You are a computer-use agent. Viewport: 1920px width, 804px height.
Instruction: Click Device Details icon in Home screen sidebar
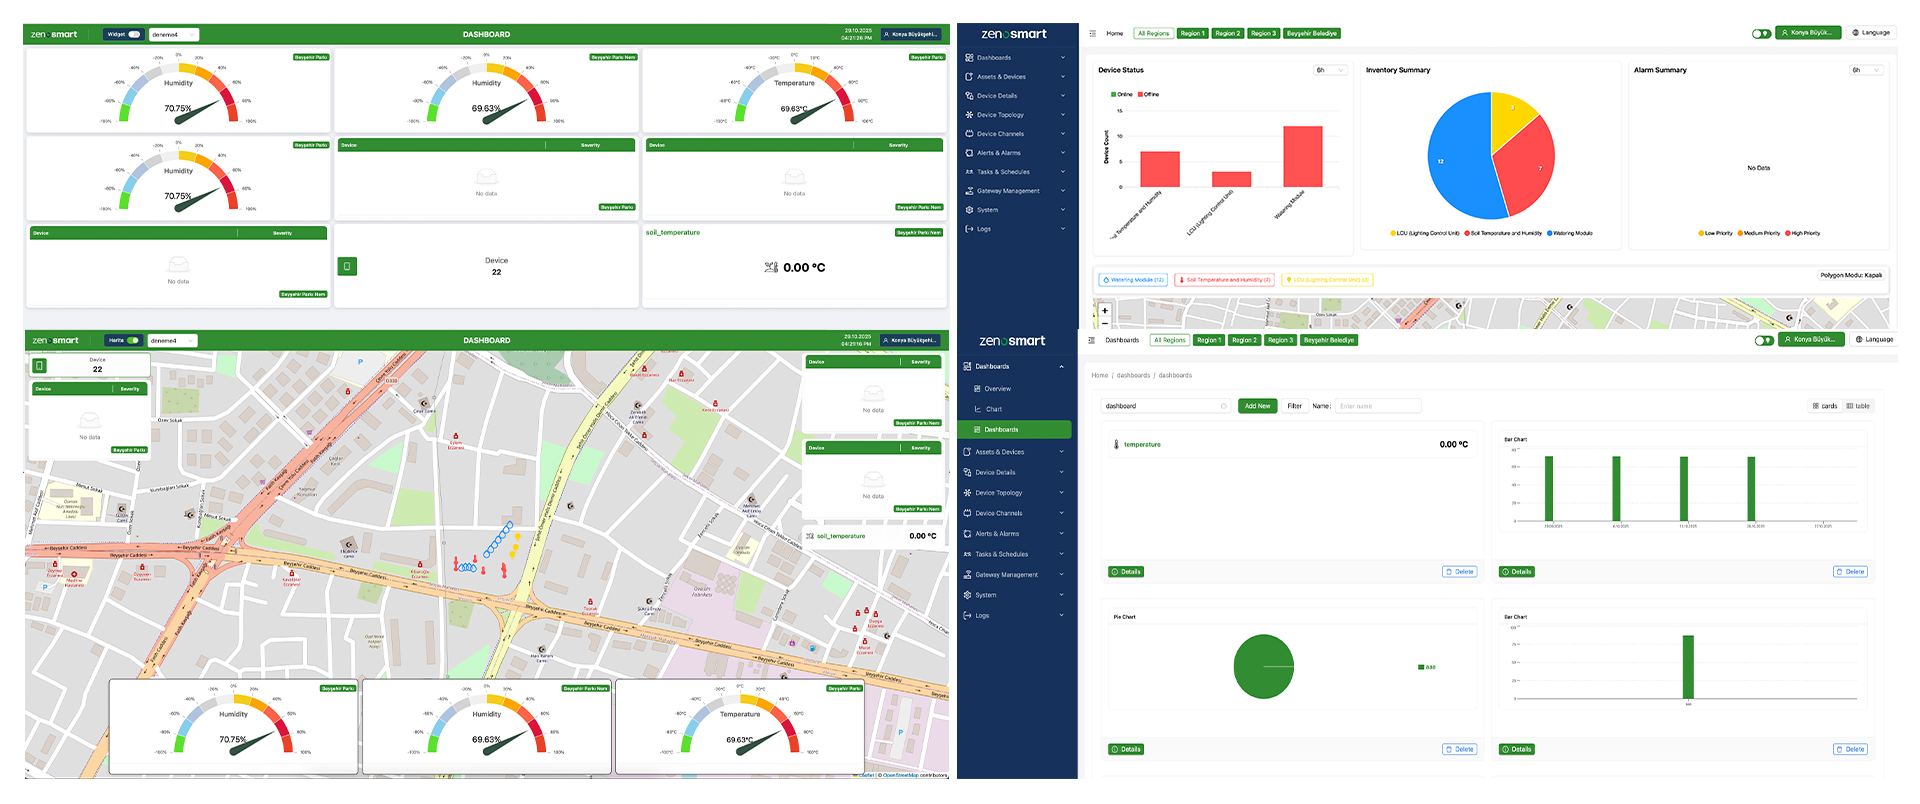[x=969, y=96]
